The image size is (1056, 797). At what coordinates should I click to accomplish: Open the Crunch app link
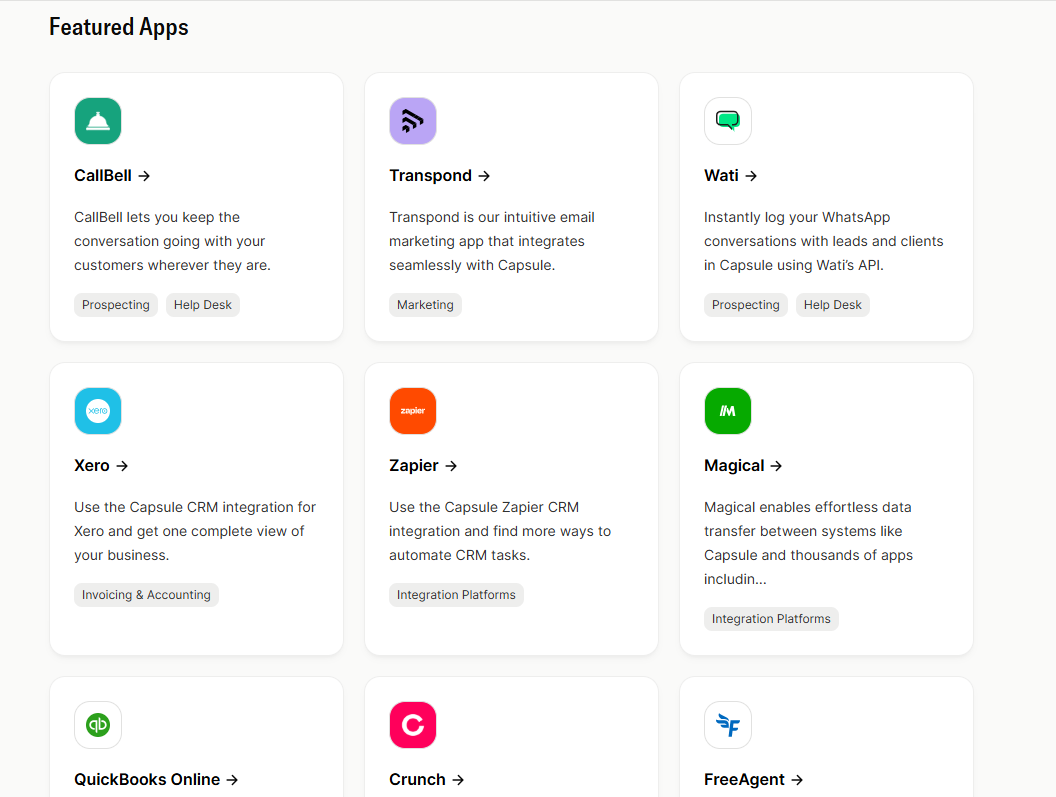(426, 779)
